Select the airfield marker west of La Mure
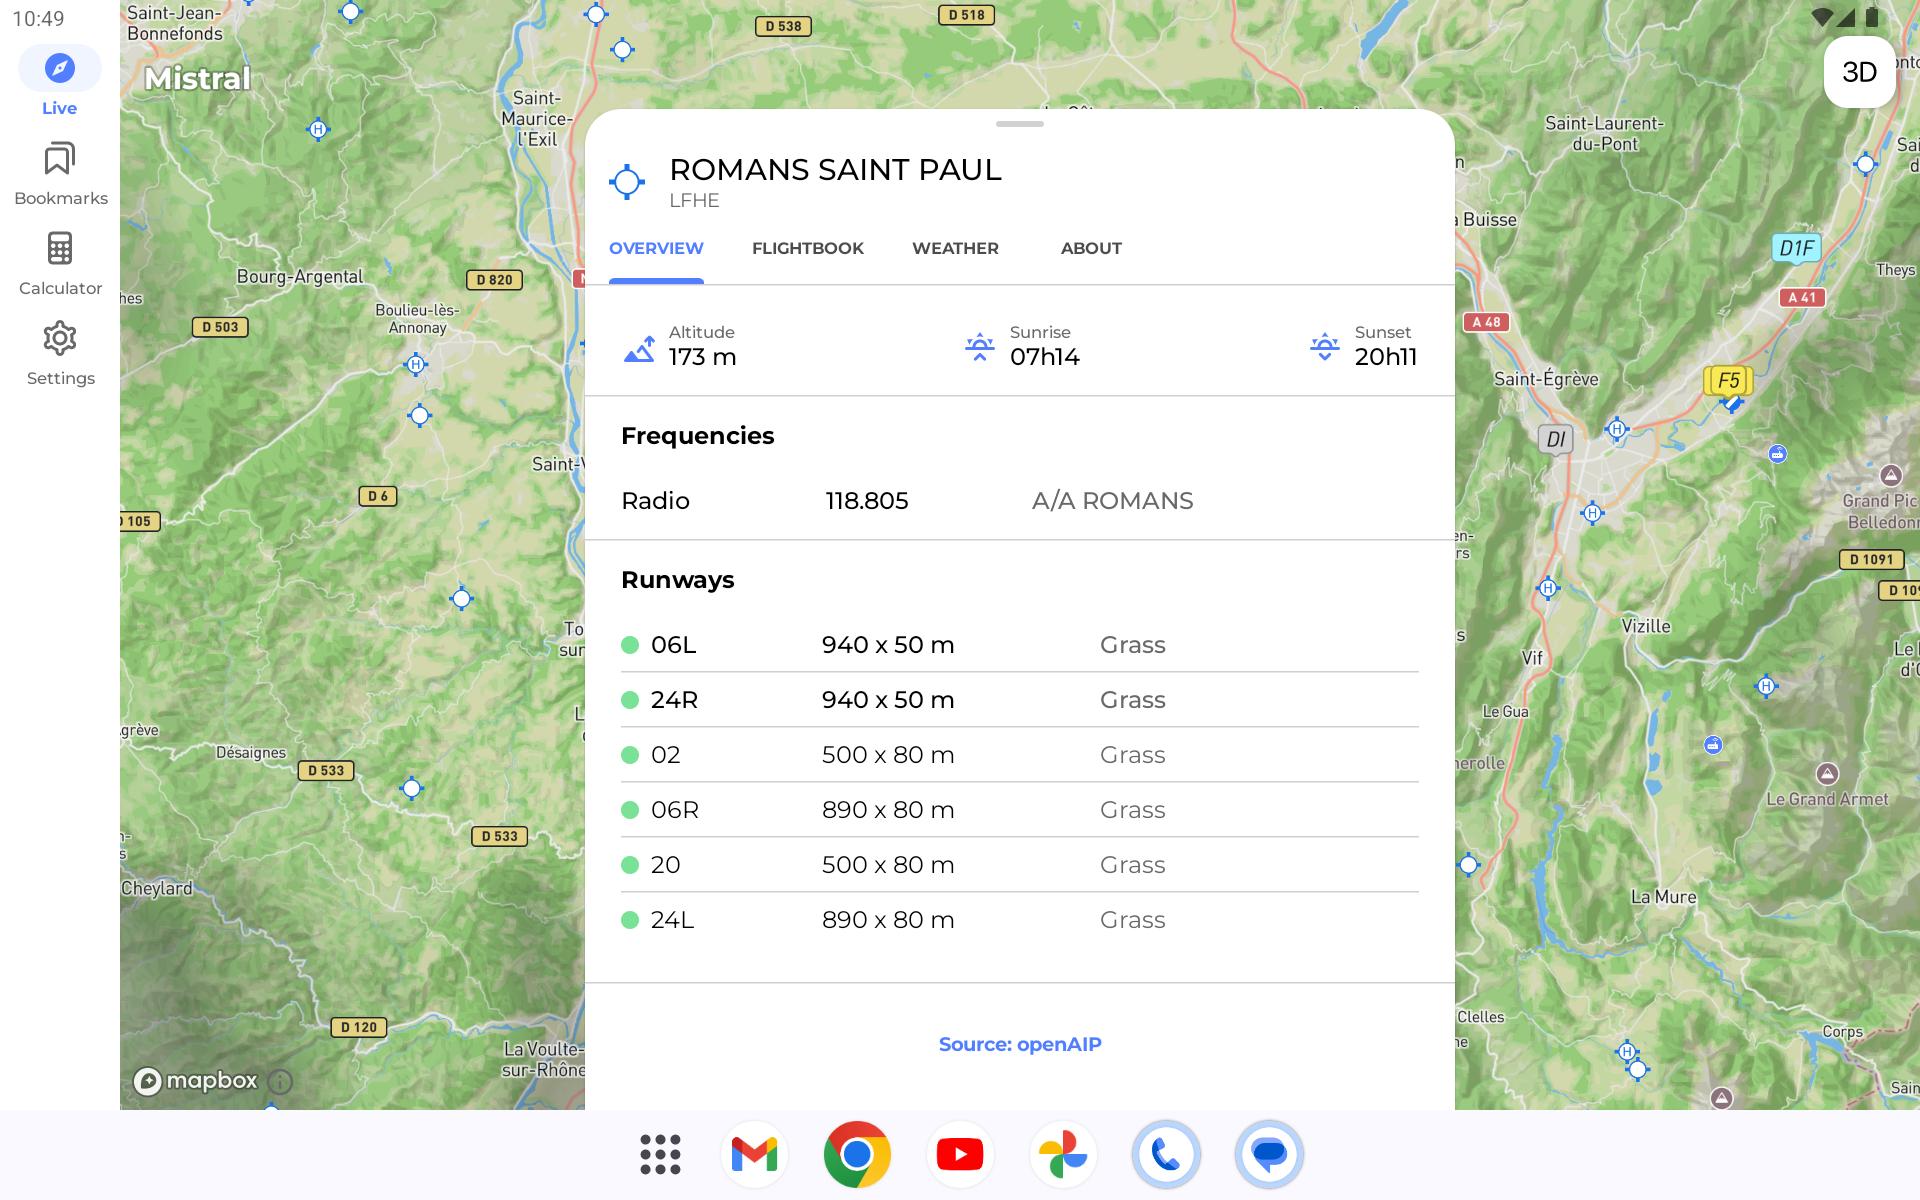Screen dimensions: 1920x1200 pyautogui.click(x=1468, y=865)
